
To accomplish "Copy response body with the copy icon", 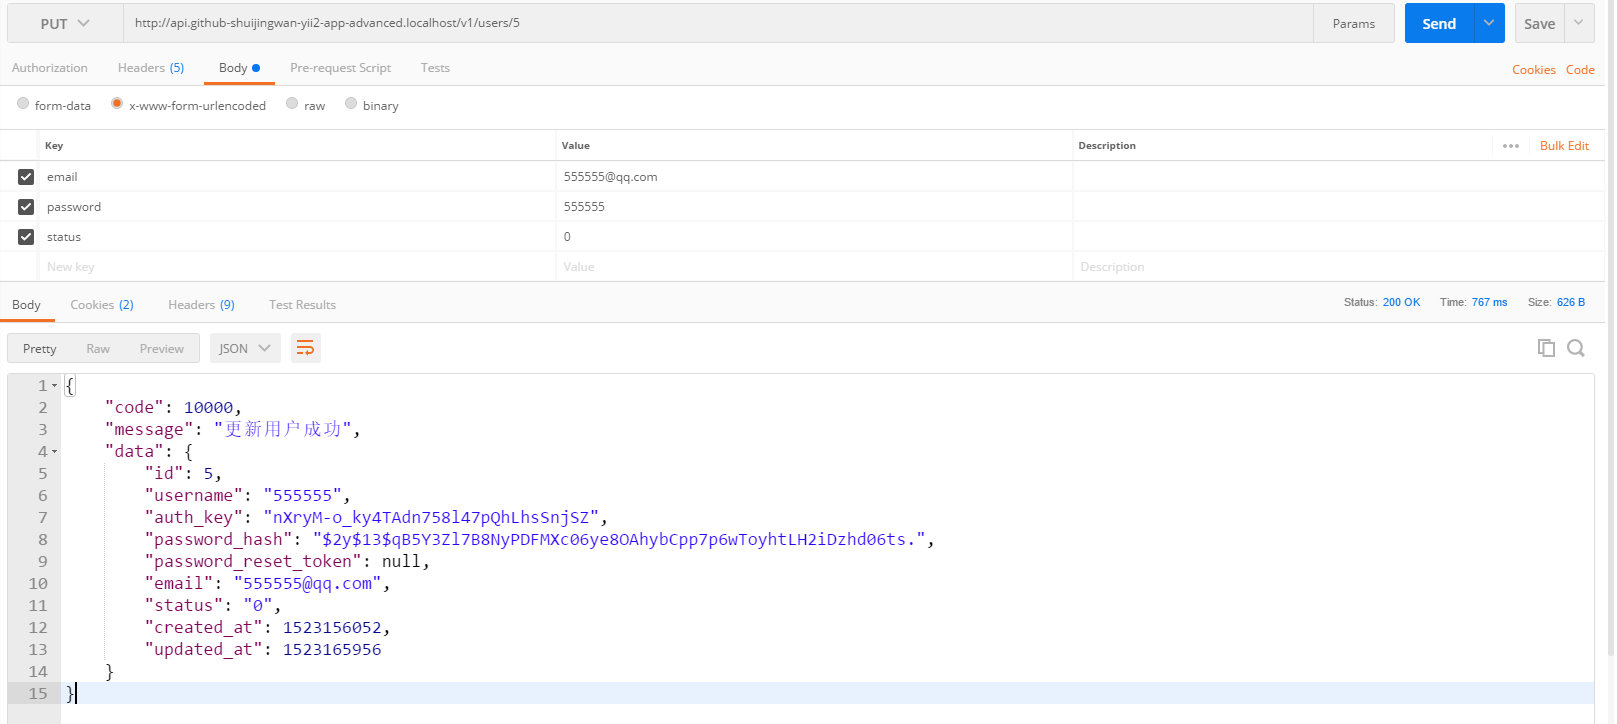I will pyautogui.click(x=1546, y=348).
